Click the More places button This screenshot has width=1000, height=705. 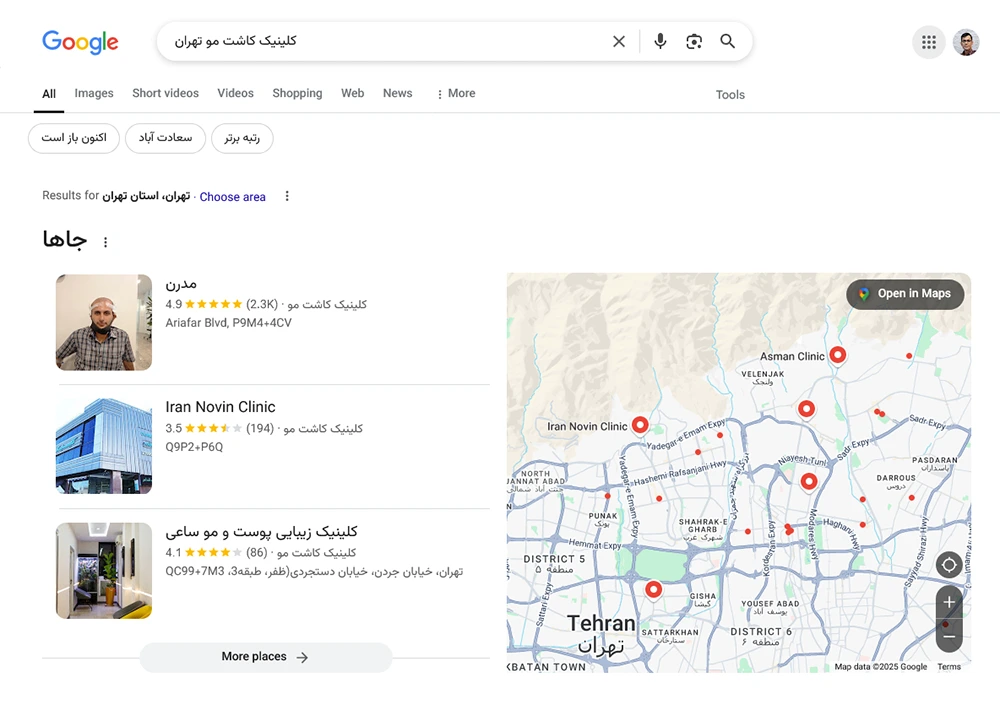265,657
